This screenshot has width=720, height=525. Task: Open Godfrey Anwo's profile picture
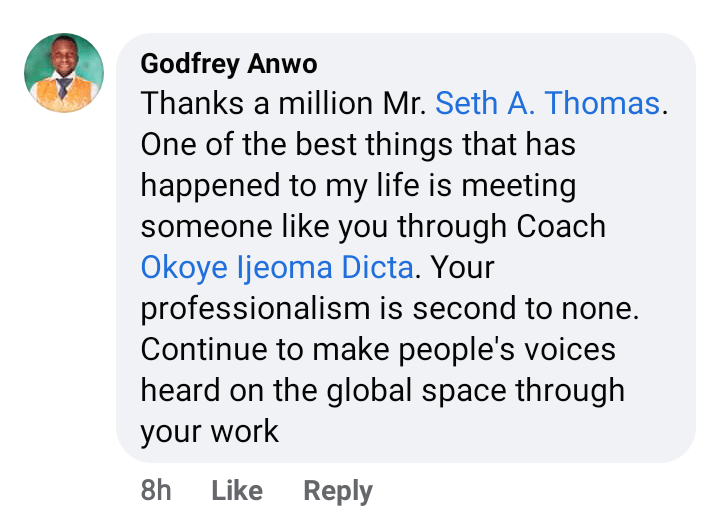64,73
